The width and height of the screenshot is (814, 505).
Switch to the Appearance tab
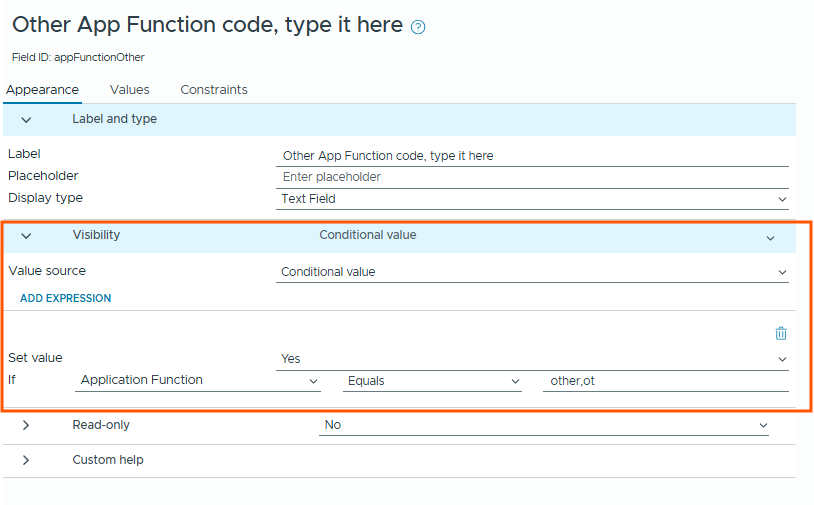click(x=42, y=90)
